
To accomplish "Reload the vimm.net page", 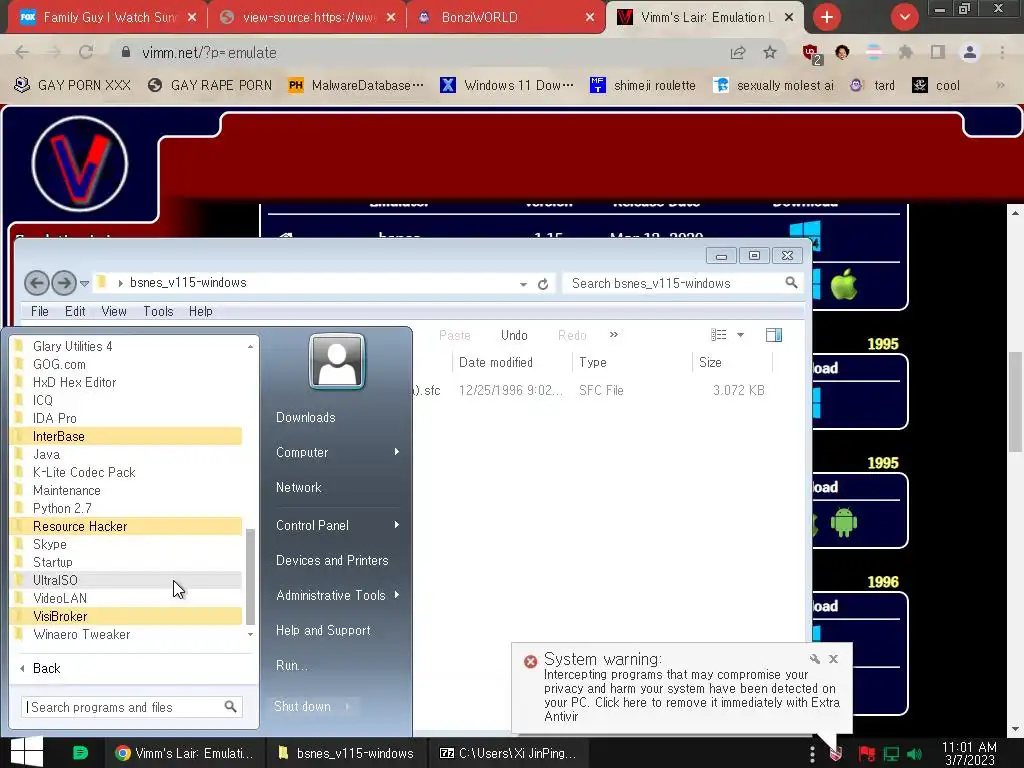I will point(86,52).
